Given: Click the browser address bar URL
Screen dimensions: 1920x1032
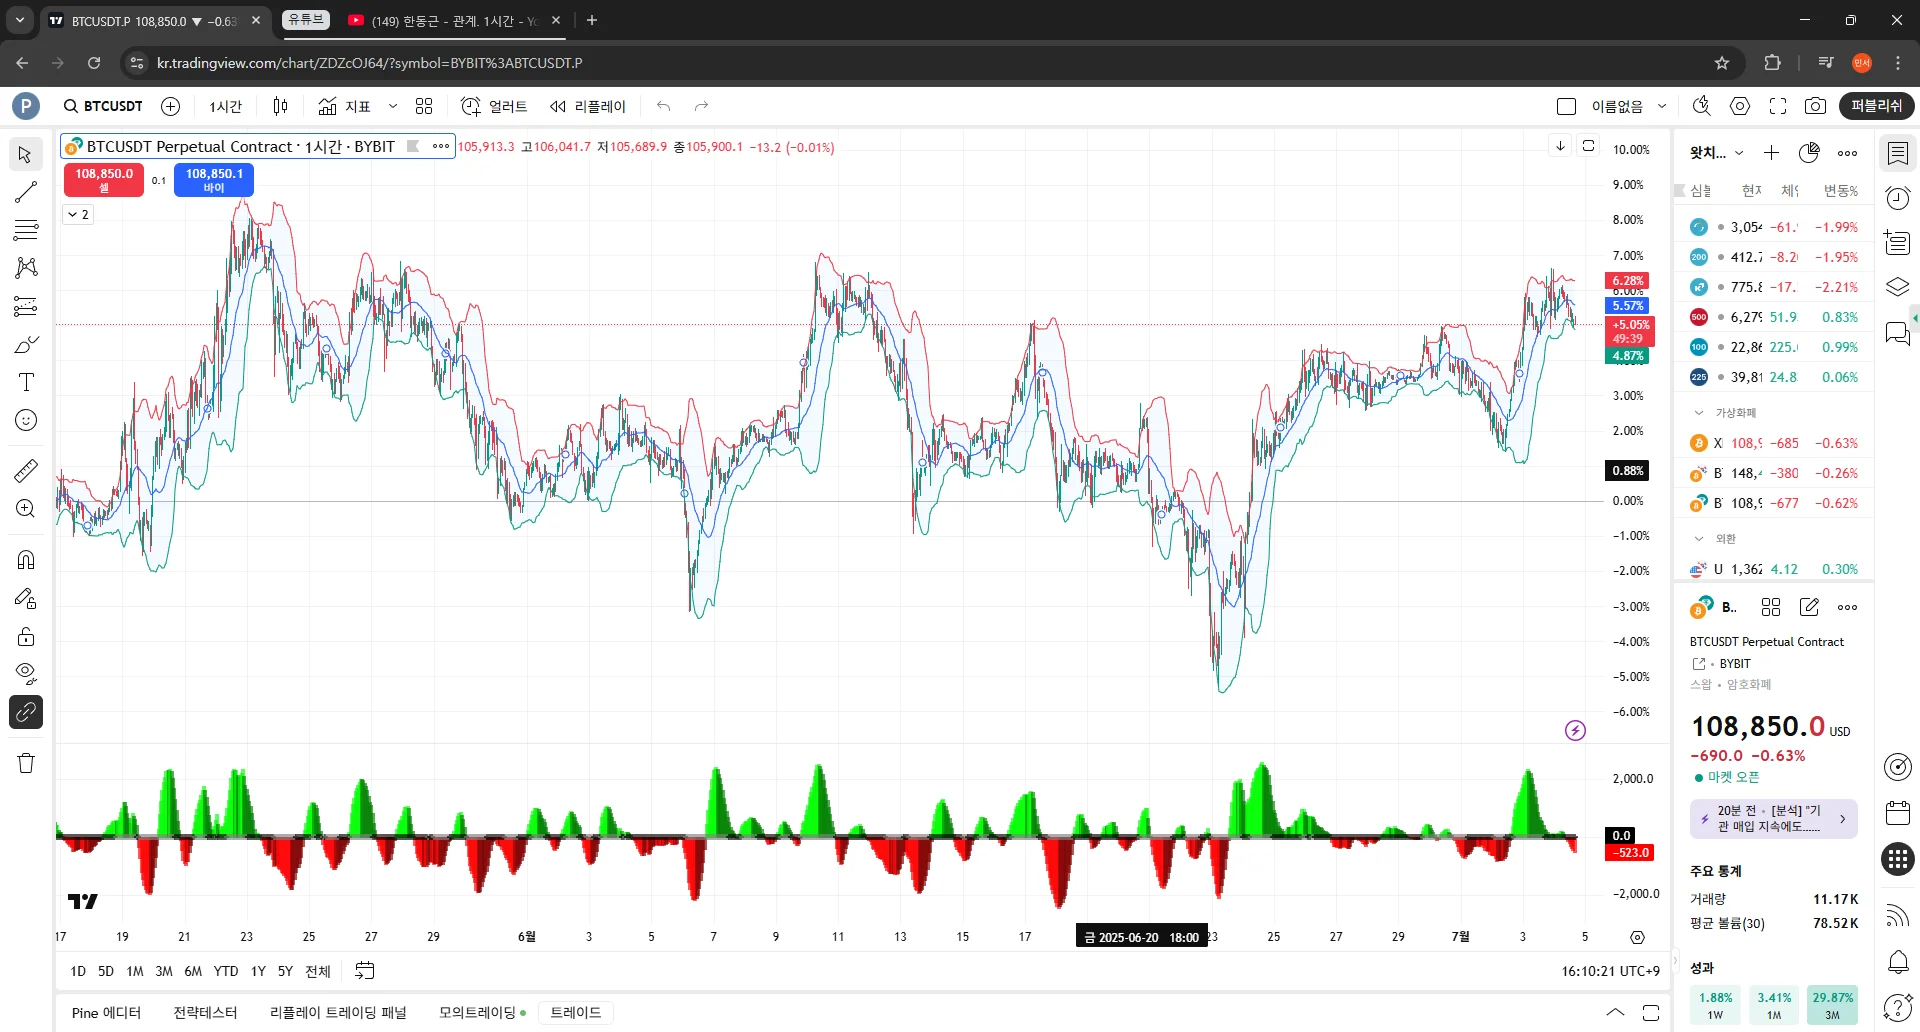Looking at the screenshot, I should click(x=370, y=63).
